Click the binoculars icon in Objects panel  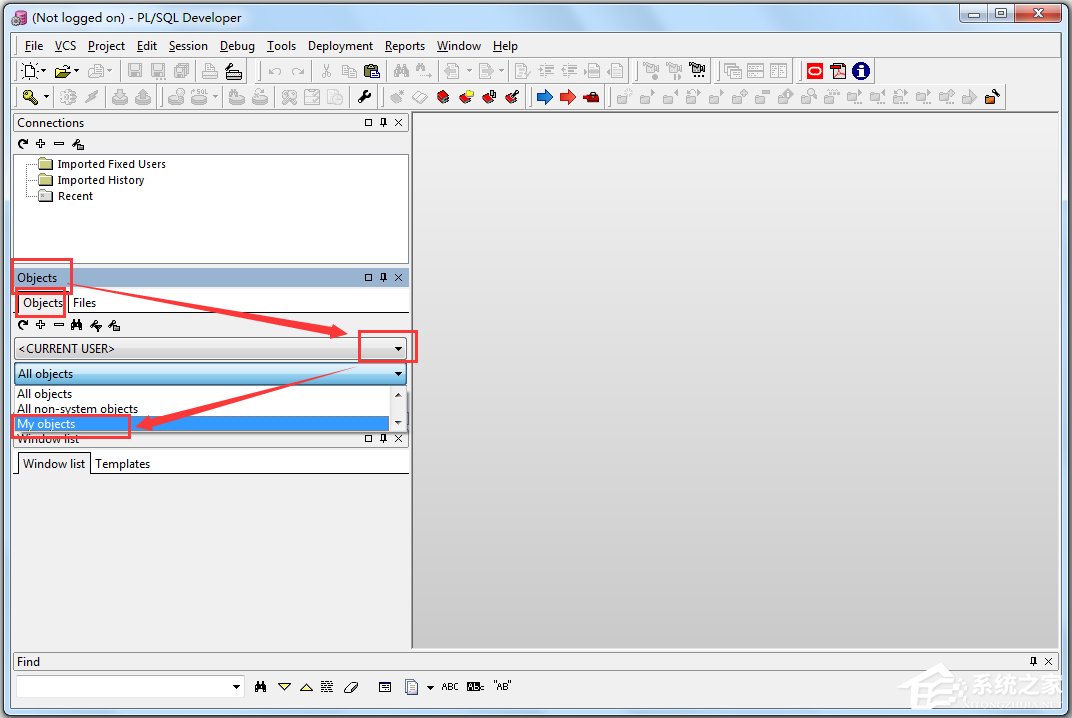[76, 325]
